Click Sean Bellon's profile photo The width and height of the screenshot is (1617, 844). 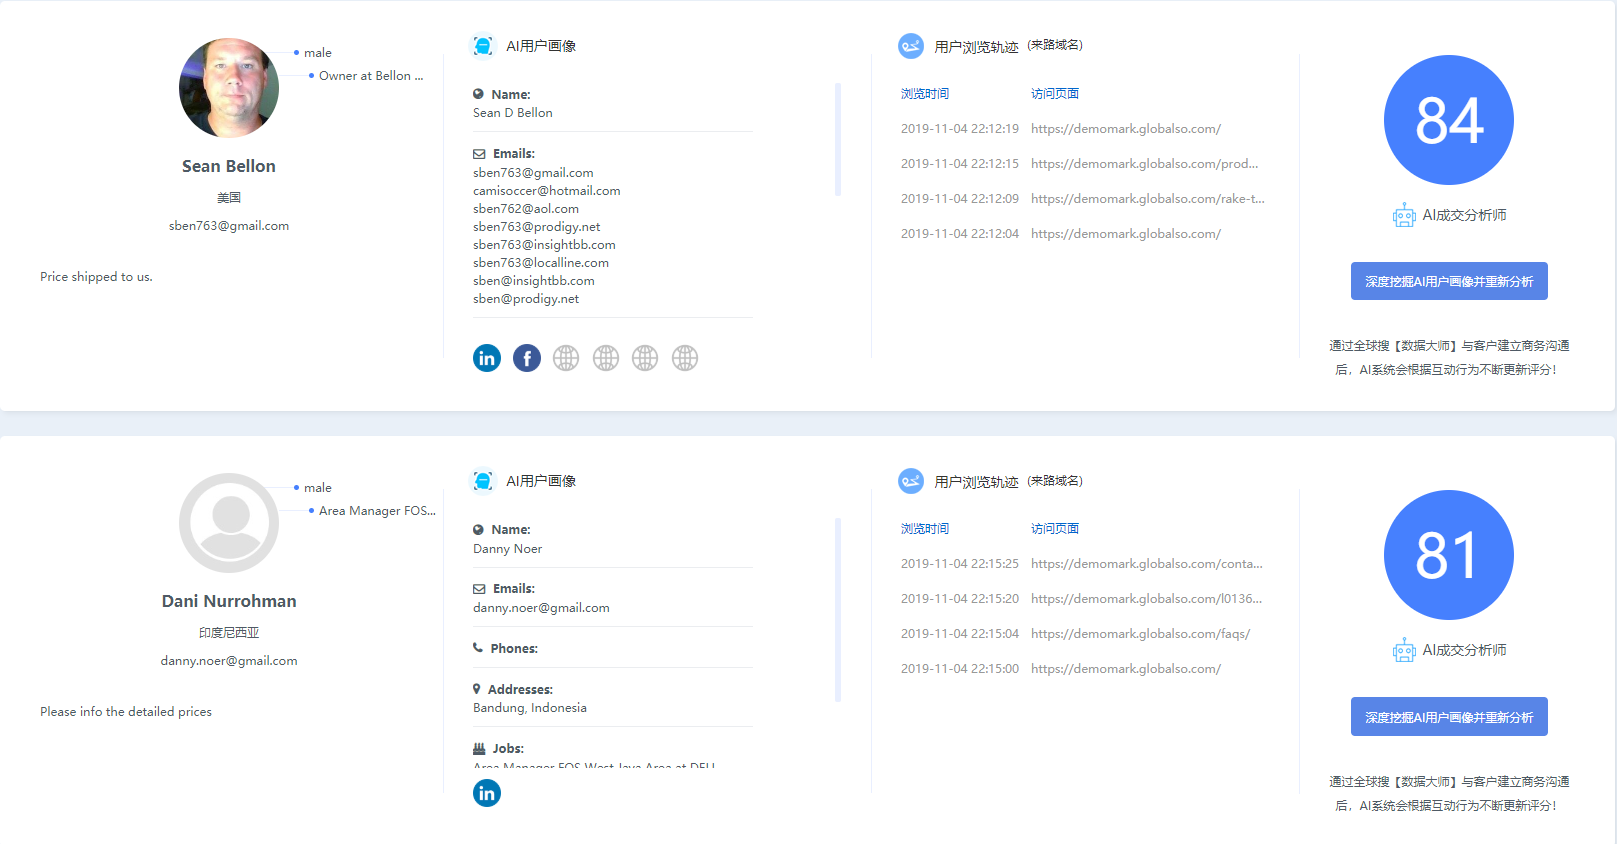[229, 88]
